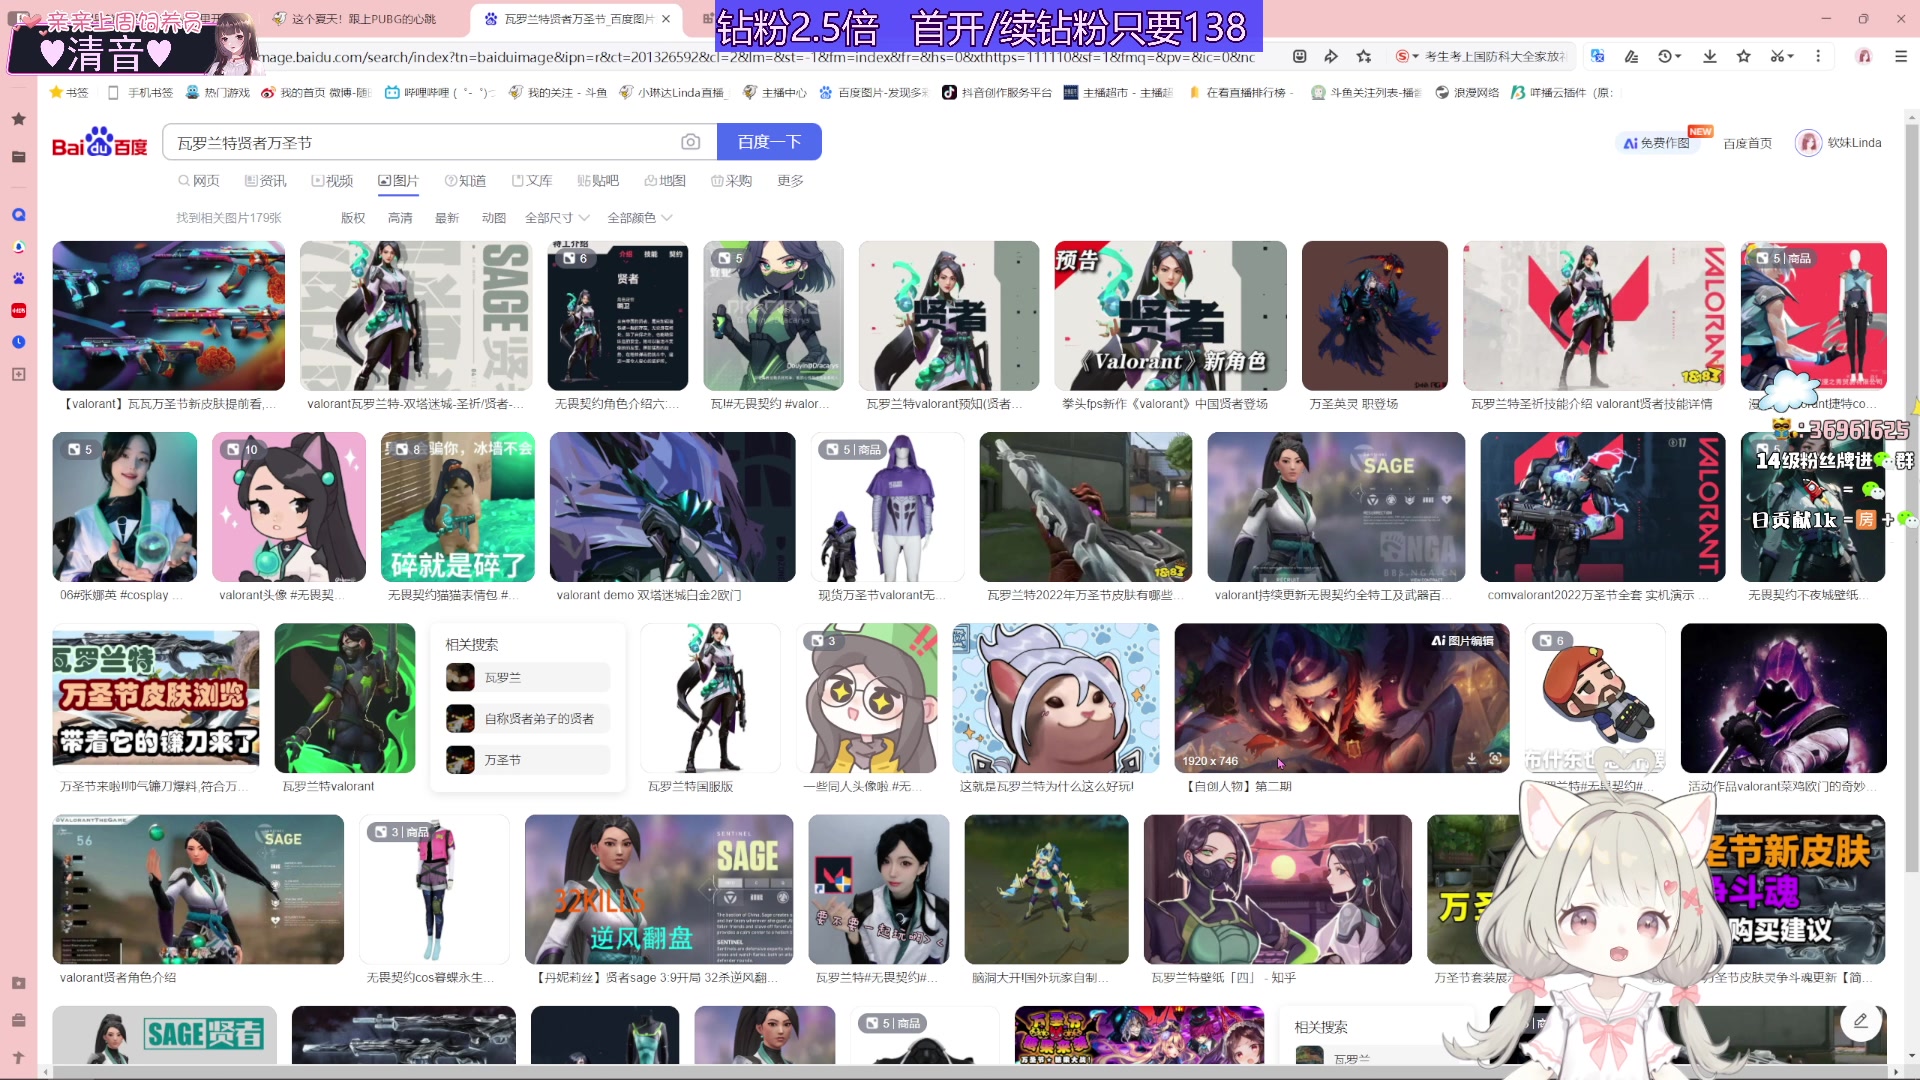Click the AI图片编辑 button on the image
This screenshot has width=1920, height=1080.
[1462, 641]
